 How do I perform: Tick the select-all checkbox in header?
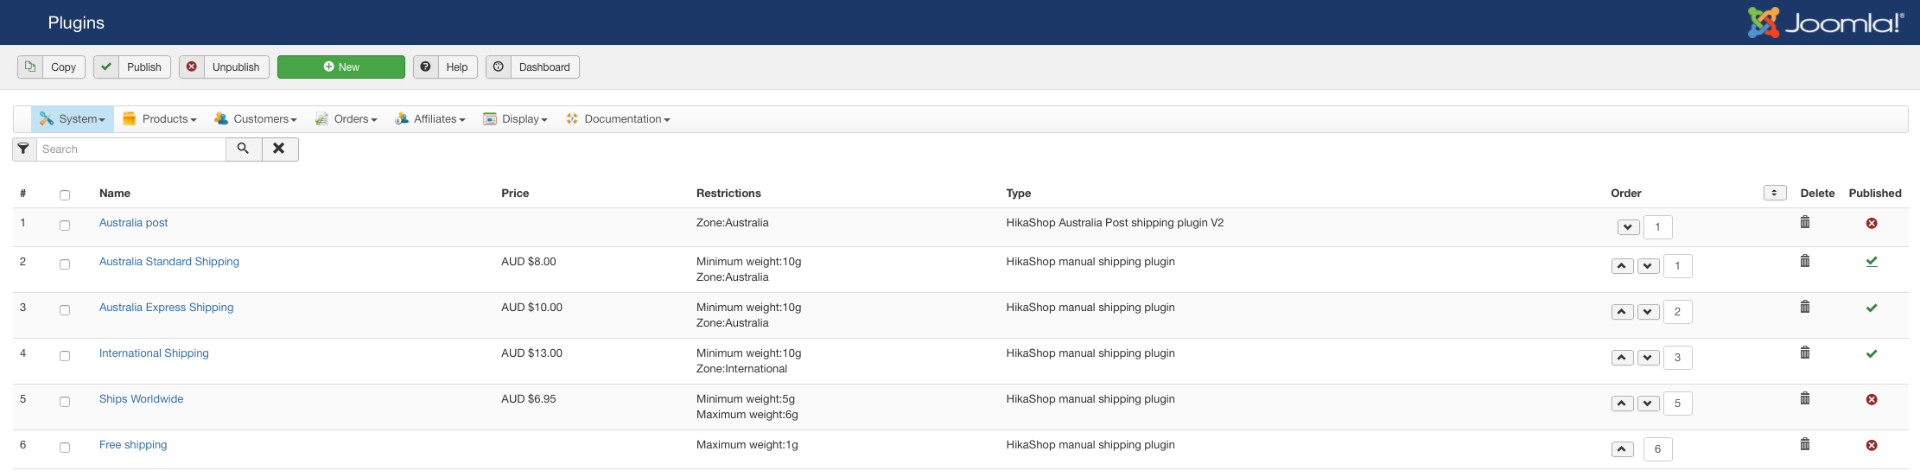coord(65,195)
